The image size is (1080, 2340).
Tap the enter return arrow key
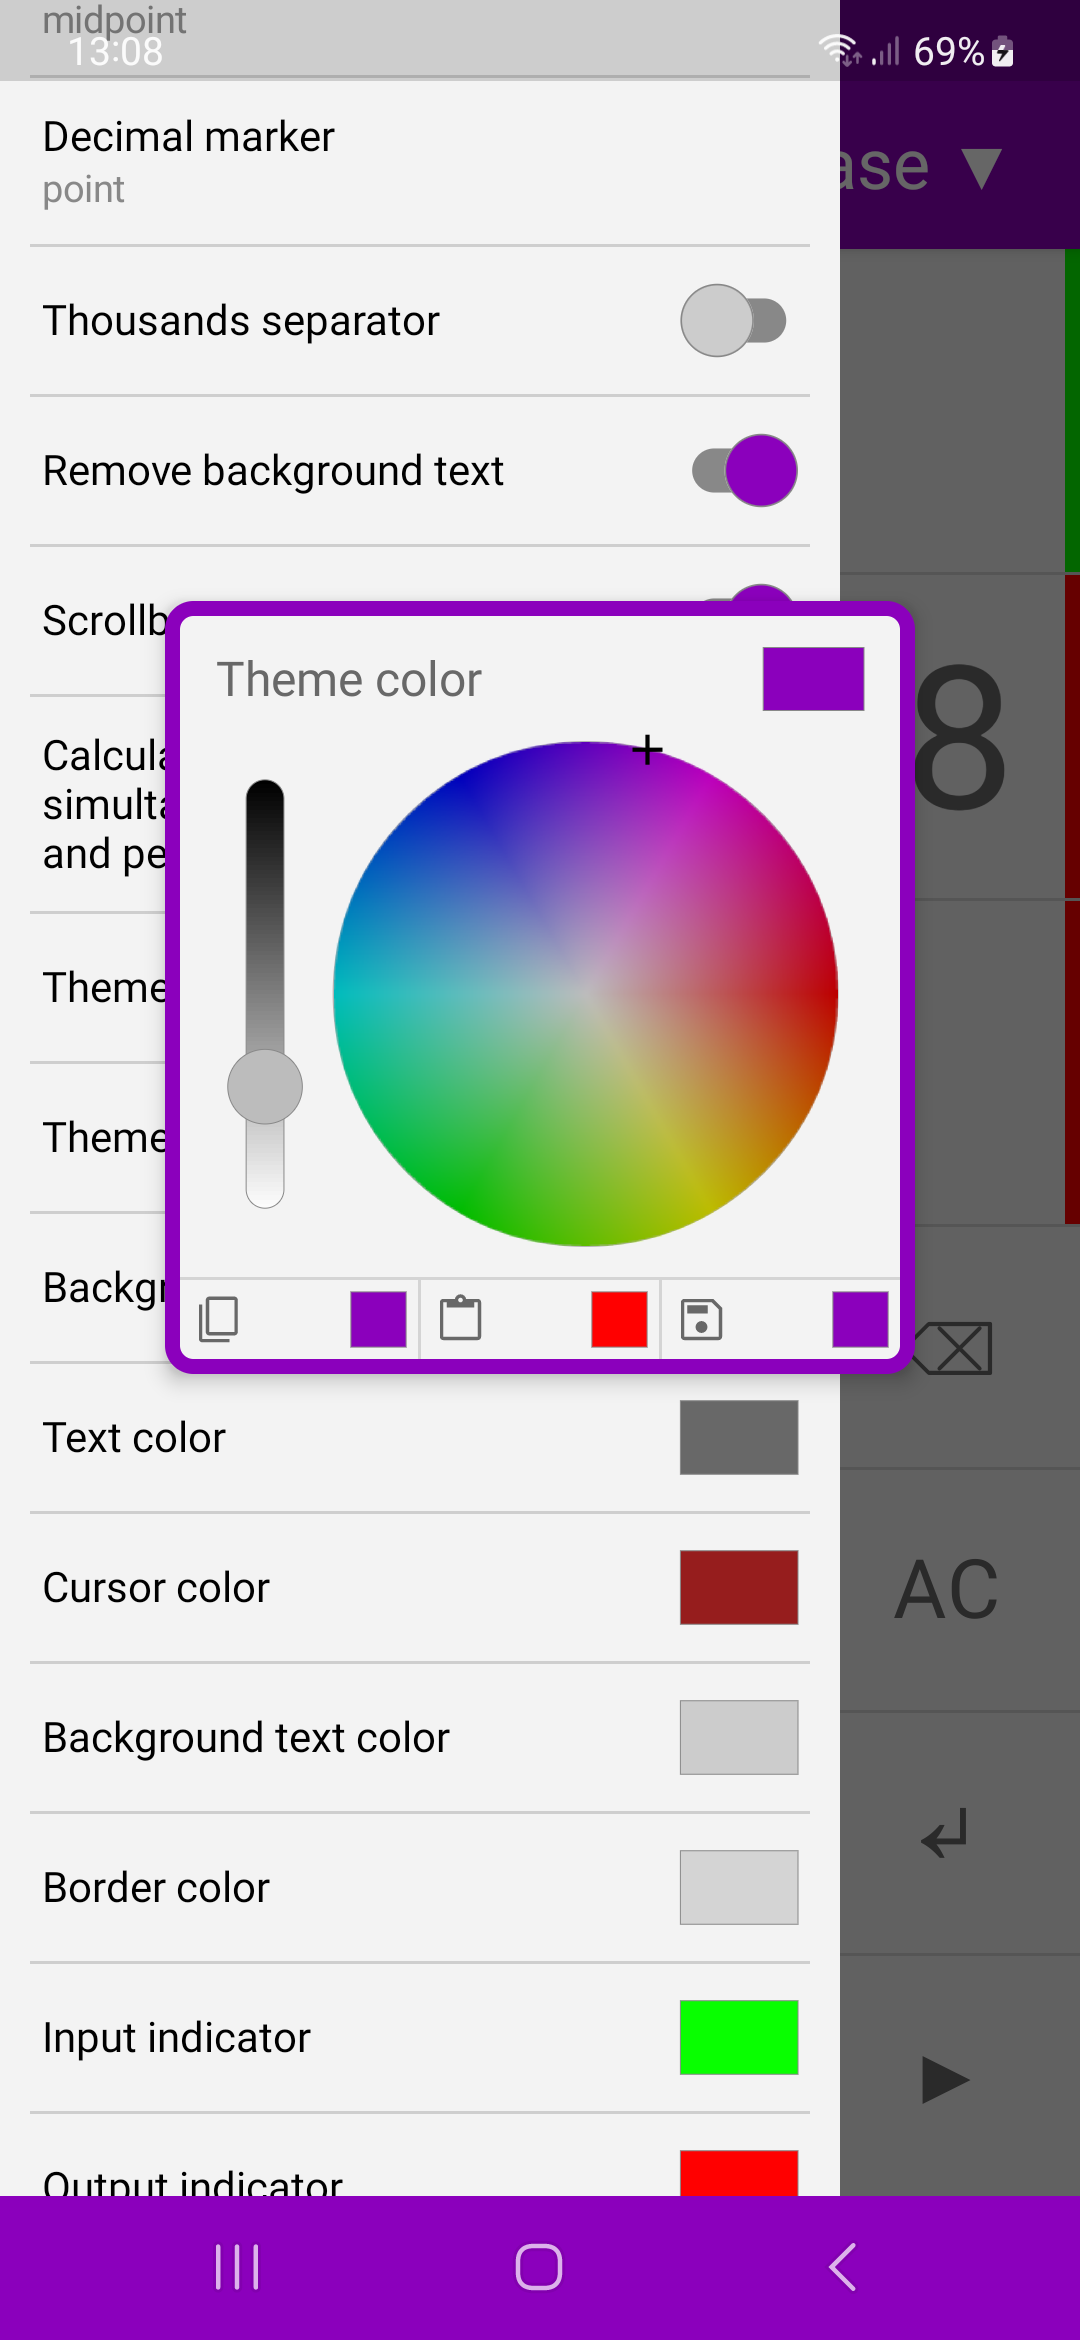(945, 1832)
